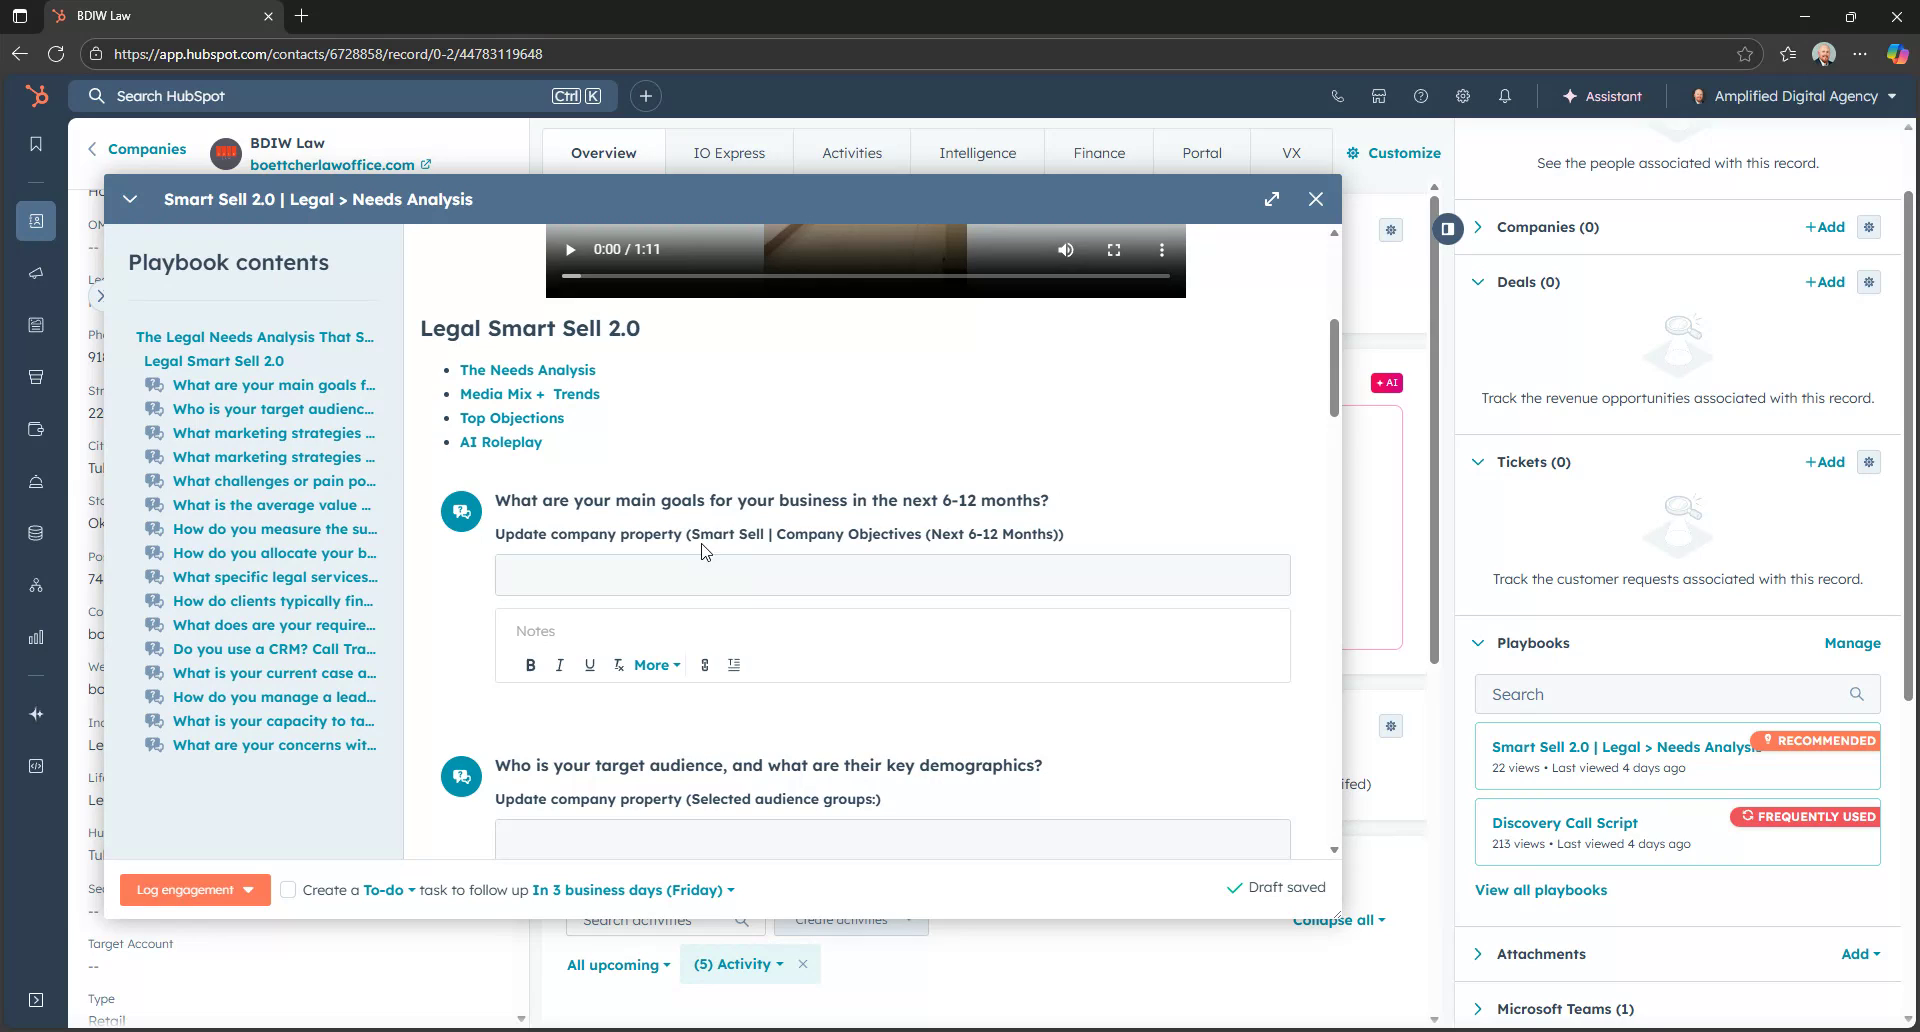The height and width of the screenshot is (1032, 1920).
Task: Select the Contacts icon in the left sidebar
Action: 36,221
